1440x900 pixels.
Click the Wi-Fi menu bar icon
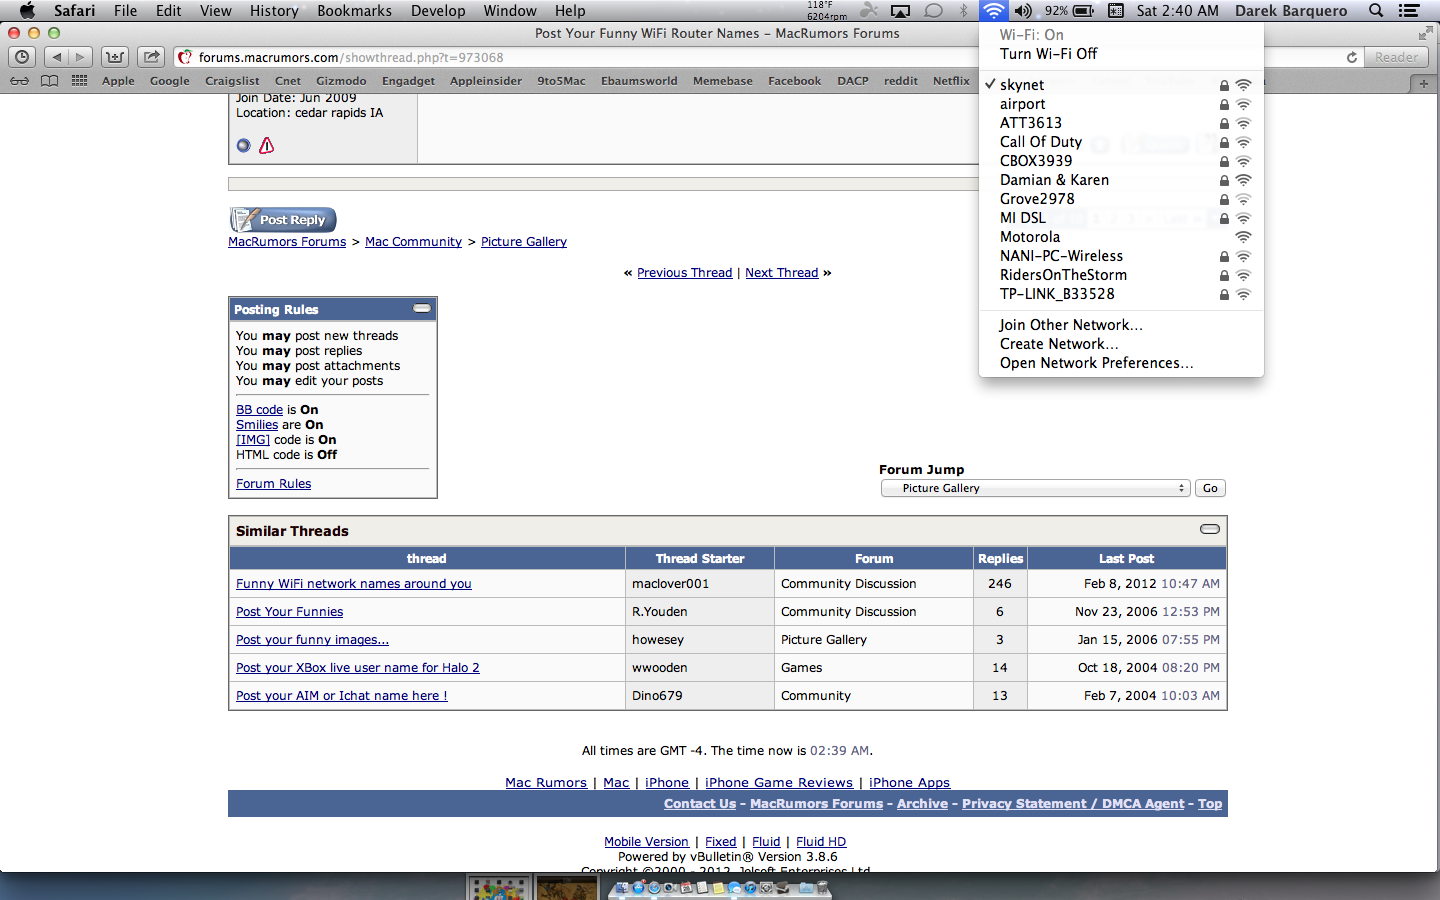point(993,11)
